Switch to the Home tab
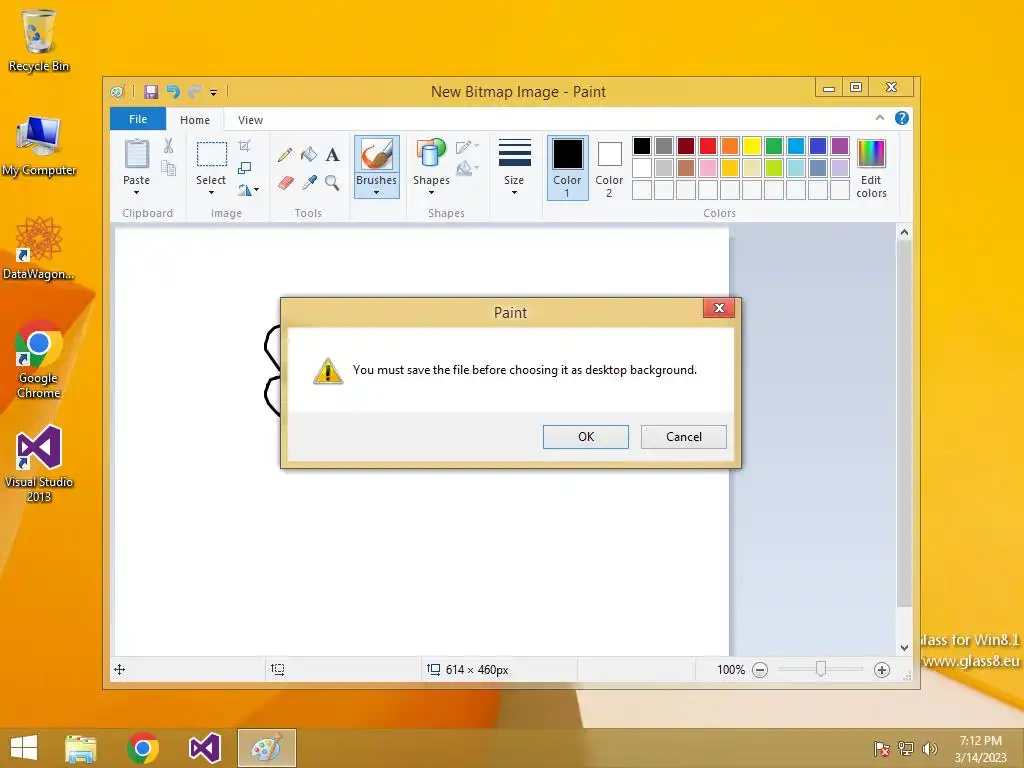 pos(195,120)
